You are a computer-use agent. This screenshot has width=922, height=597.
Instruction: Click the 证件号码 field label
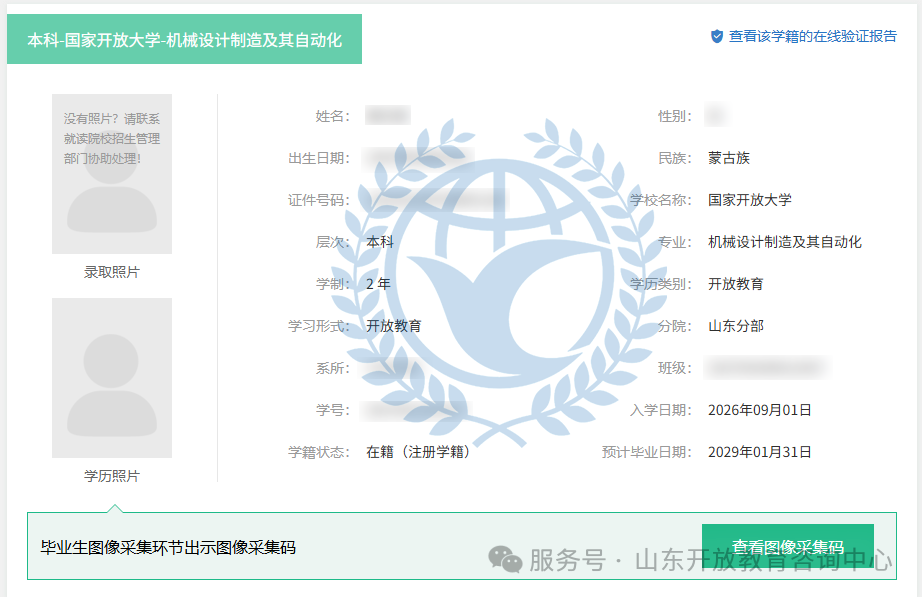coord(319,200)
